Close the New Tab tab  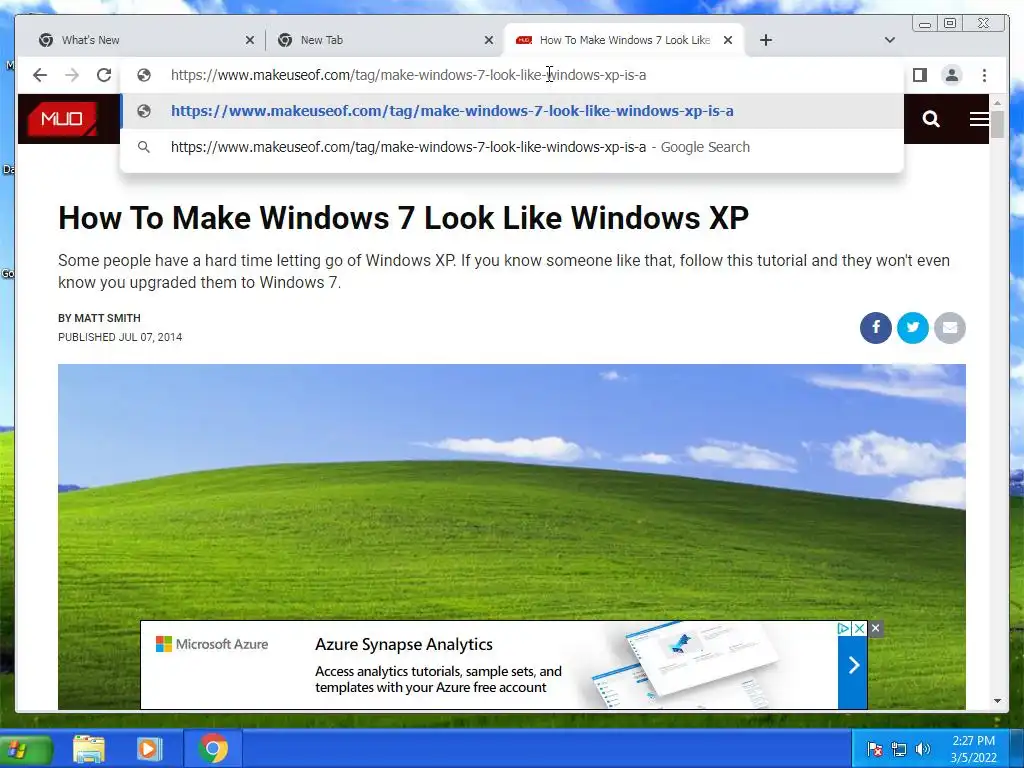[488, 40]
